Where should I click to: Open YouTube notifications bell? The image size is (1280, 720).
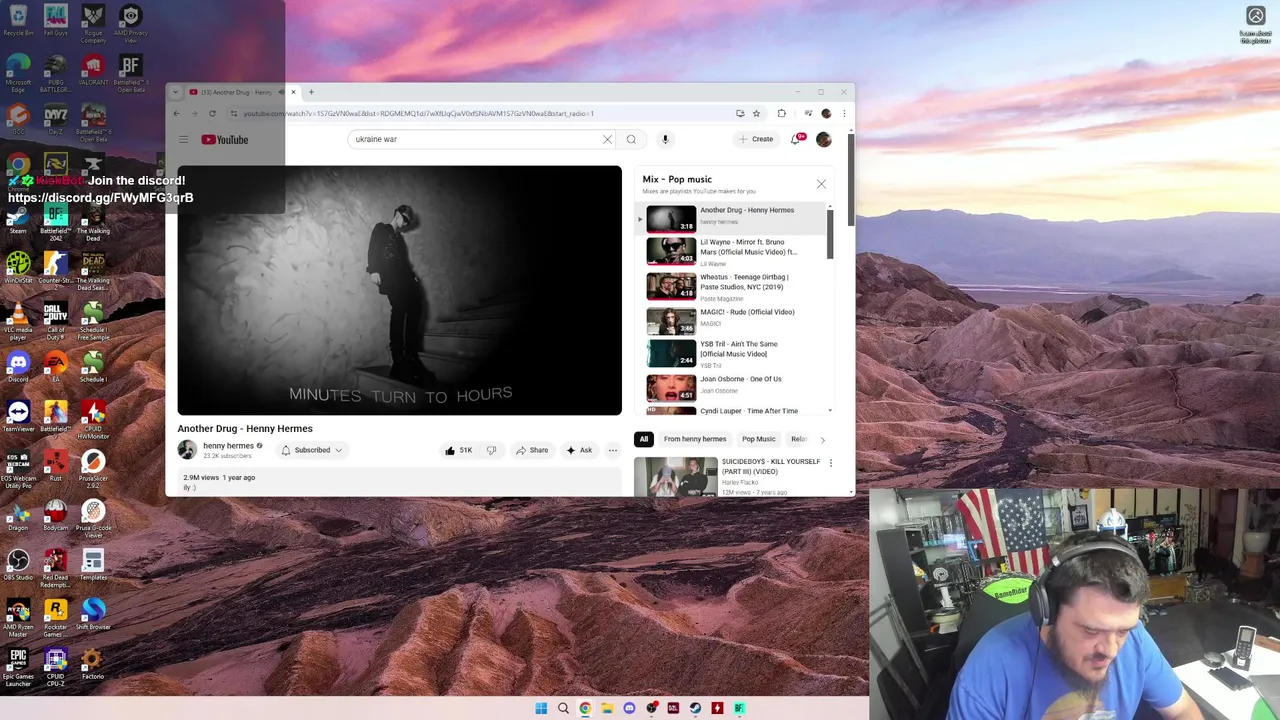(x=796, y=139)
